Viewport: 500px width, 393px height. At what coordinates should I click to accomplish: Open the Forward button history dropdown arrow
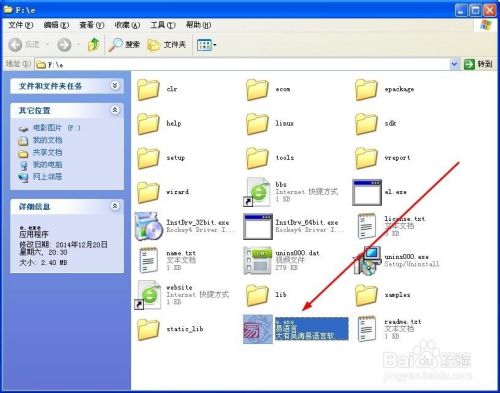click(x=79, y=44)
